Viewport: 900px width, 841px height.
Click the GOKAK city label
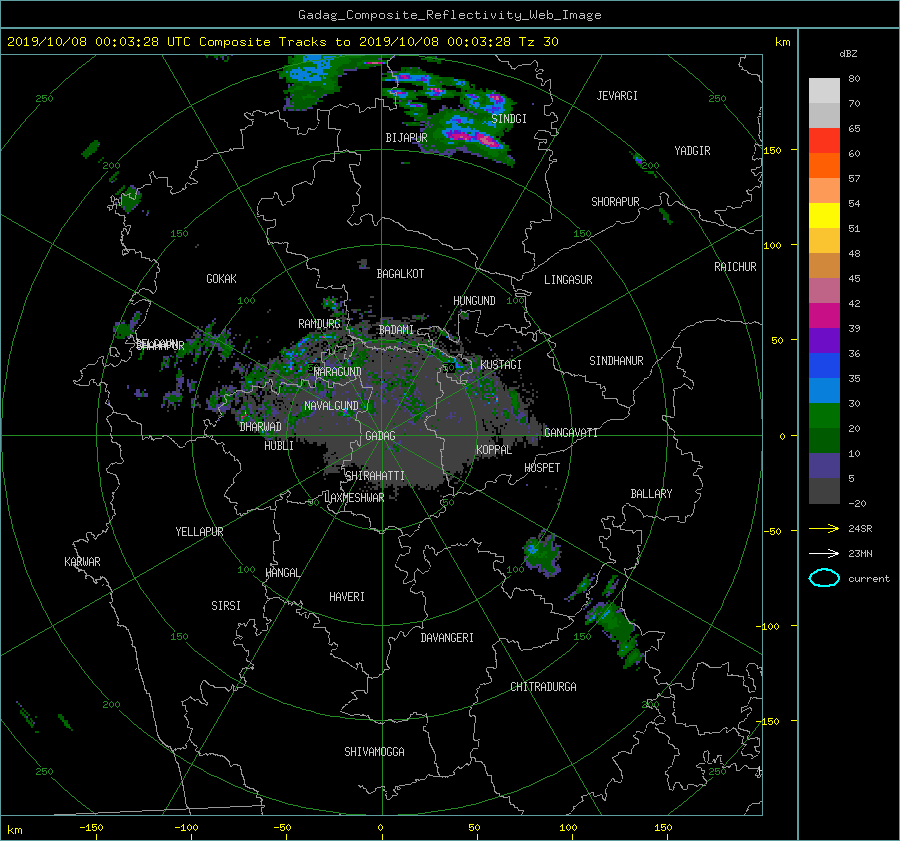tap(222, 279)
